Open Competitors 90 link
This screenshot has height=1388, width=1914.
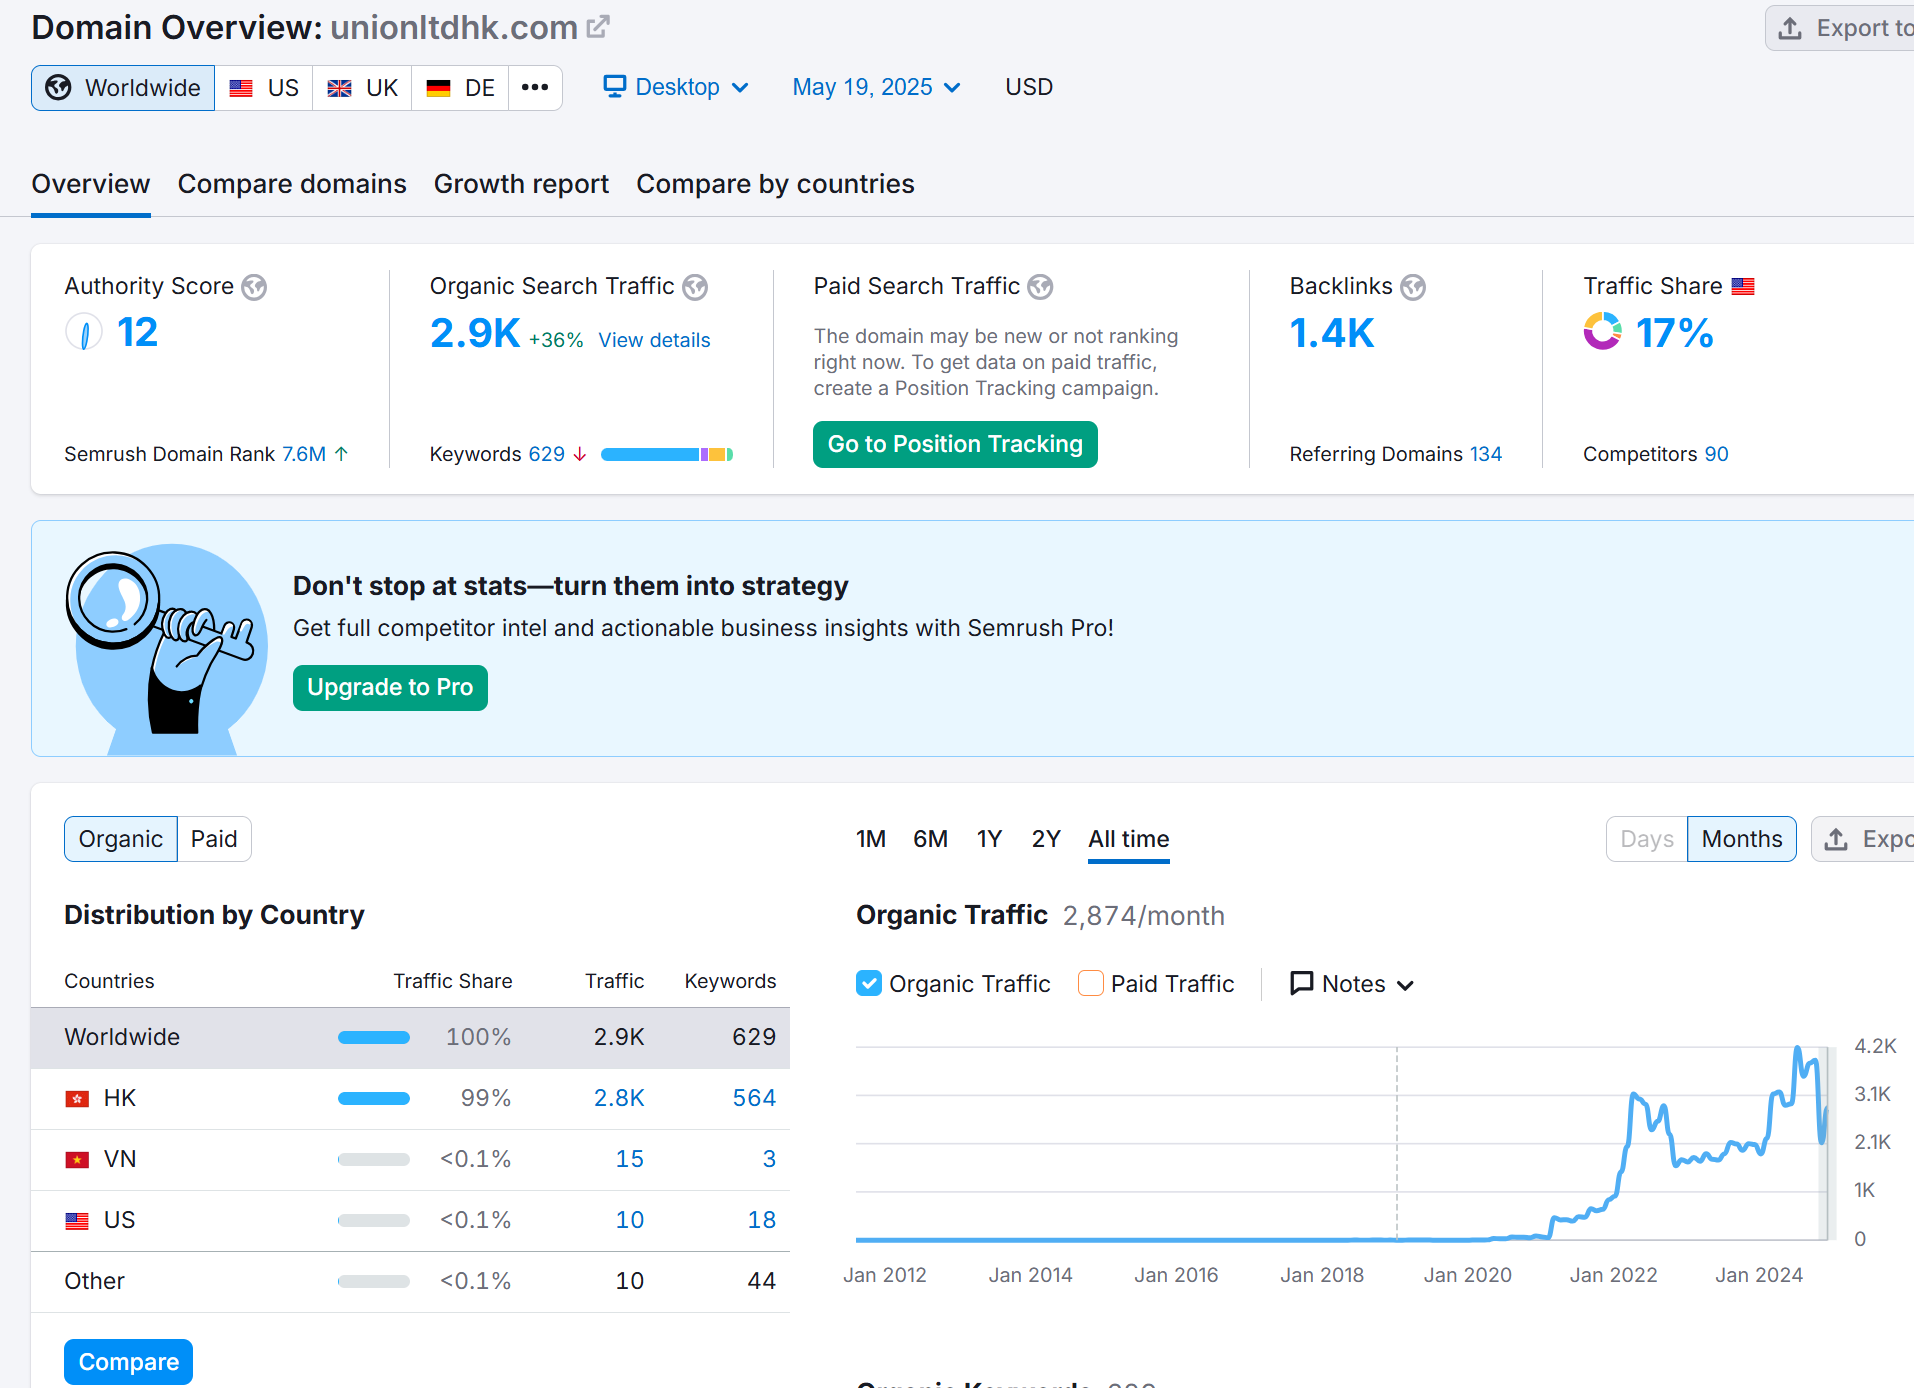click(1716, 454)
